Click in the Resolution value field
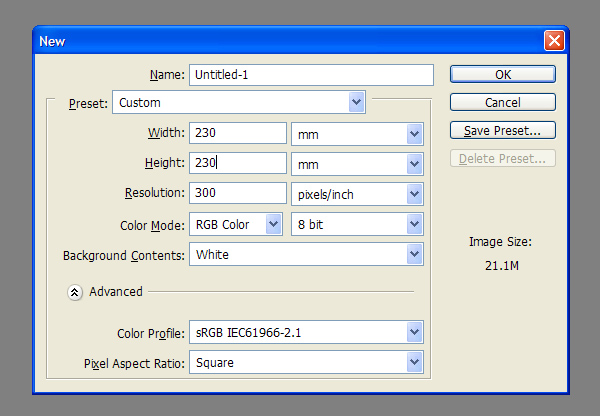The height and width of the screenshot is (416, 600). 238,193
